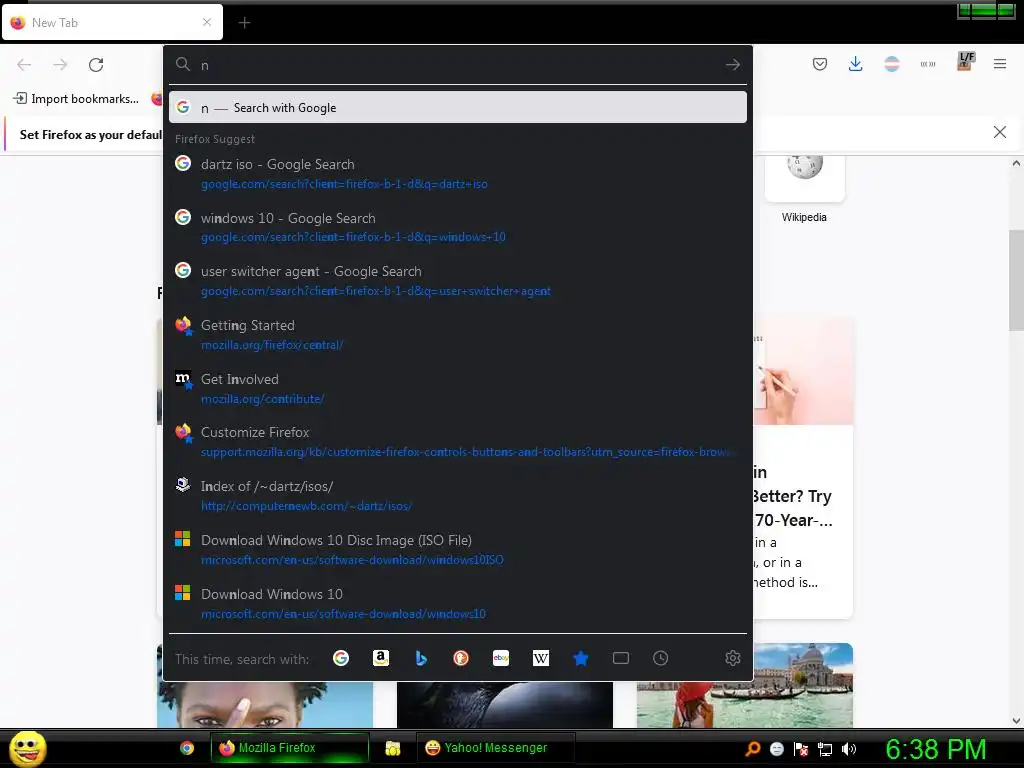The width and height of the screenshot is (1024, 768).
Task: Click the Firefox forward navigation arrow
Action: tap(60, 65)
